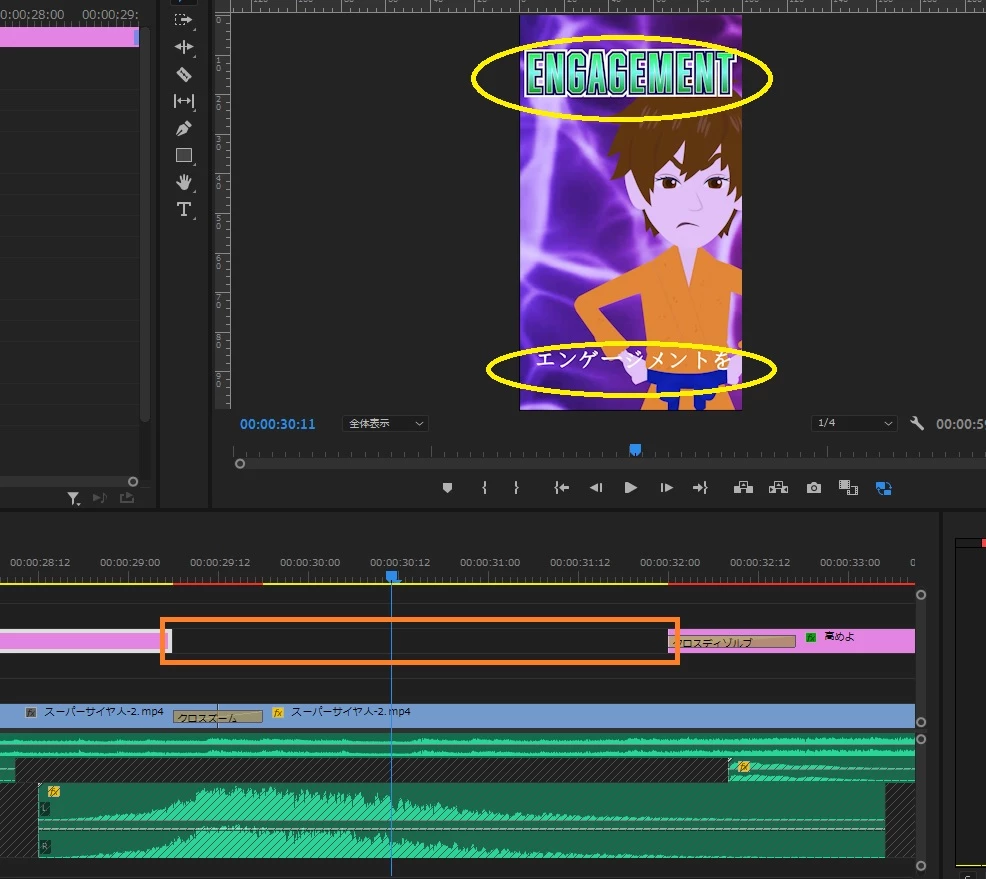Open the wrench settings menu
986x879 pixels.
point(917,424)
